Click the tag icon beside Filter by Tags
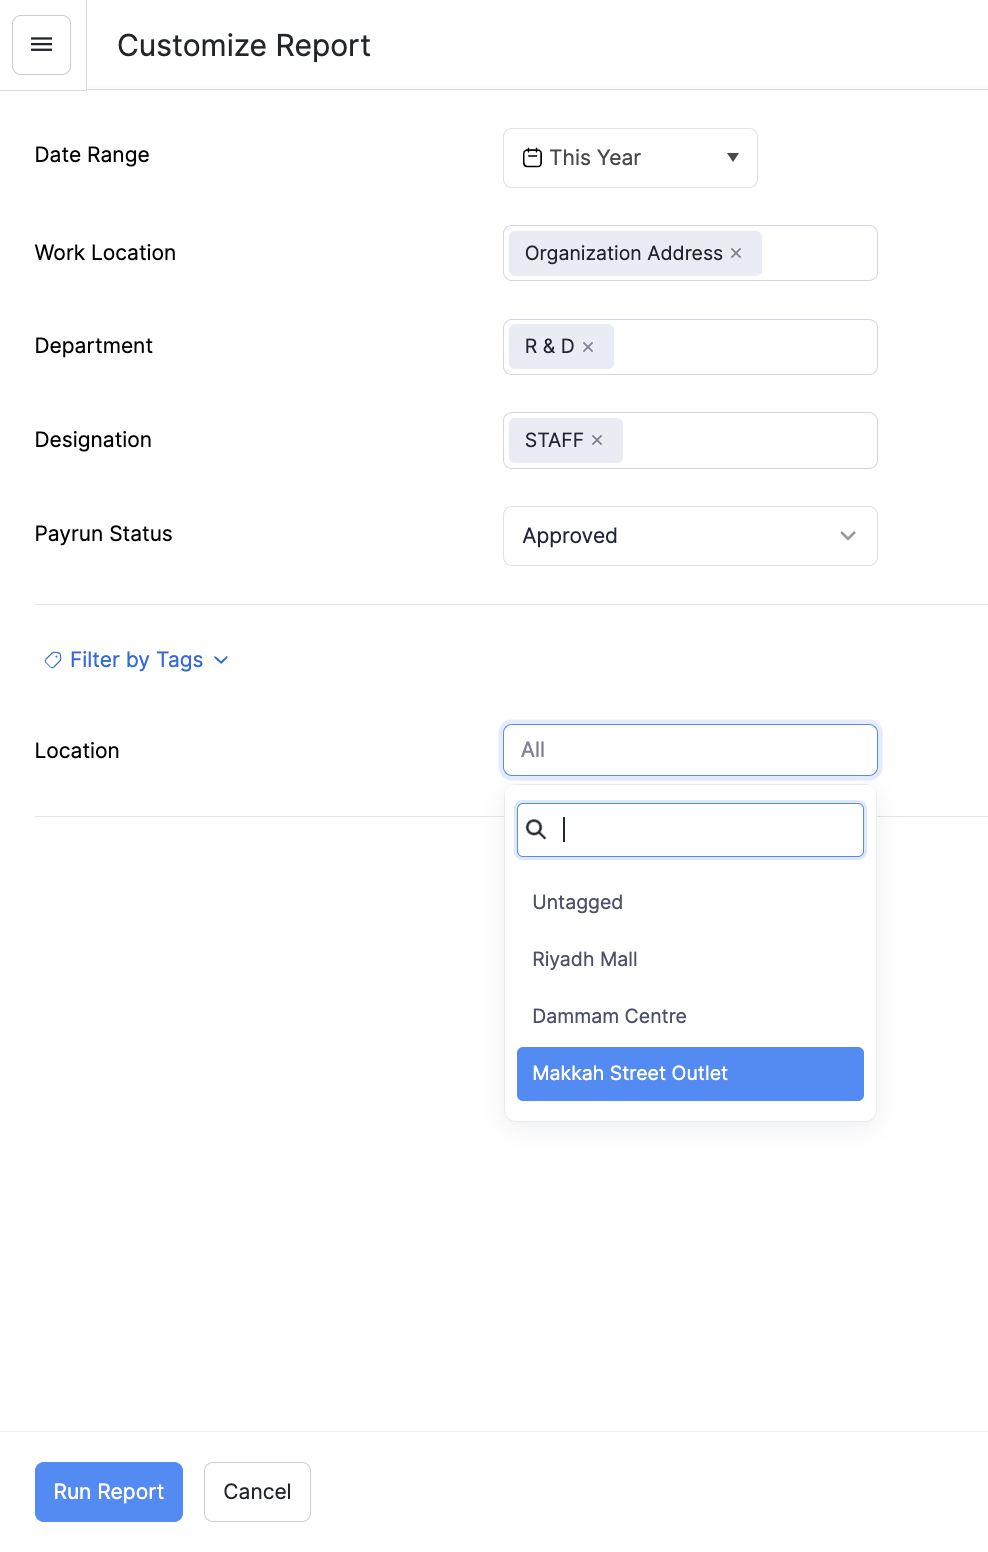Screen dimensions: 988x1552 [x=52, y=660]
